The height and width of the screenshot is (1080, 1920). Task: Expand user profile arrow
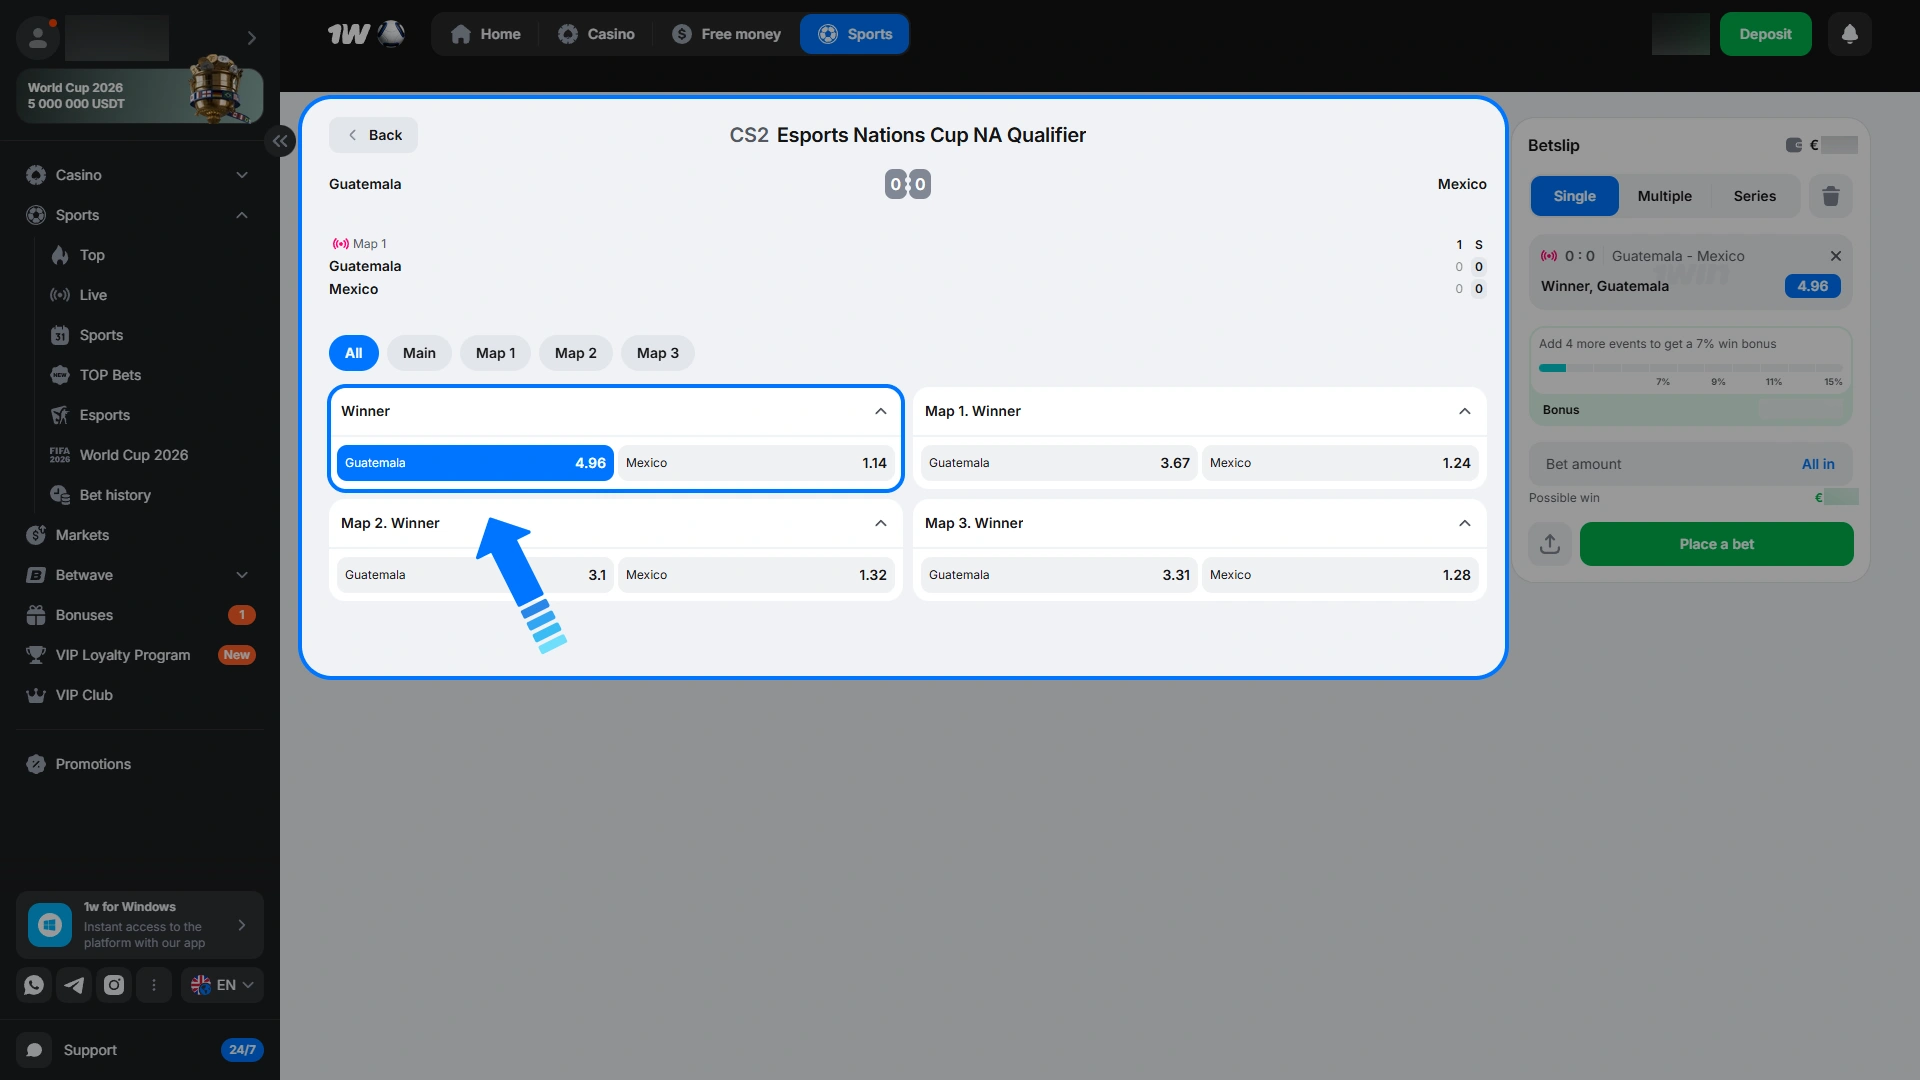coord(251,38)
